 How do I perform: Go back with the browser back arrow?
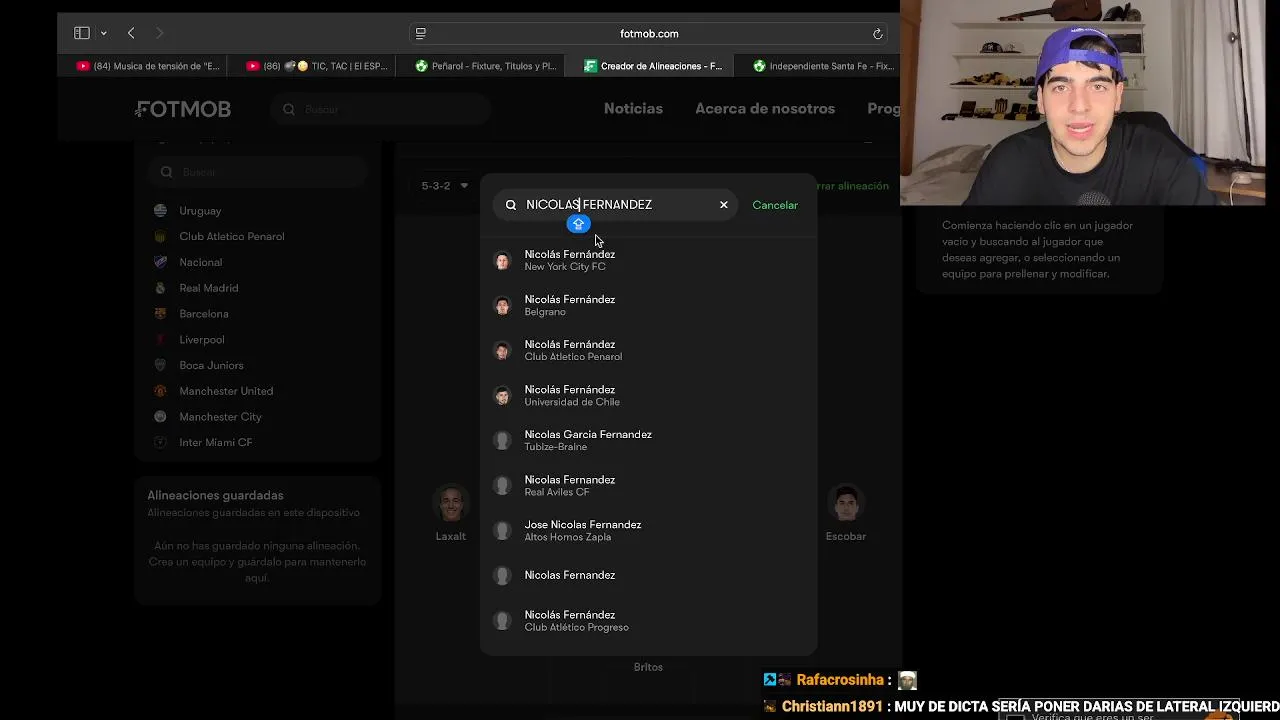pos(131,33)
